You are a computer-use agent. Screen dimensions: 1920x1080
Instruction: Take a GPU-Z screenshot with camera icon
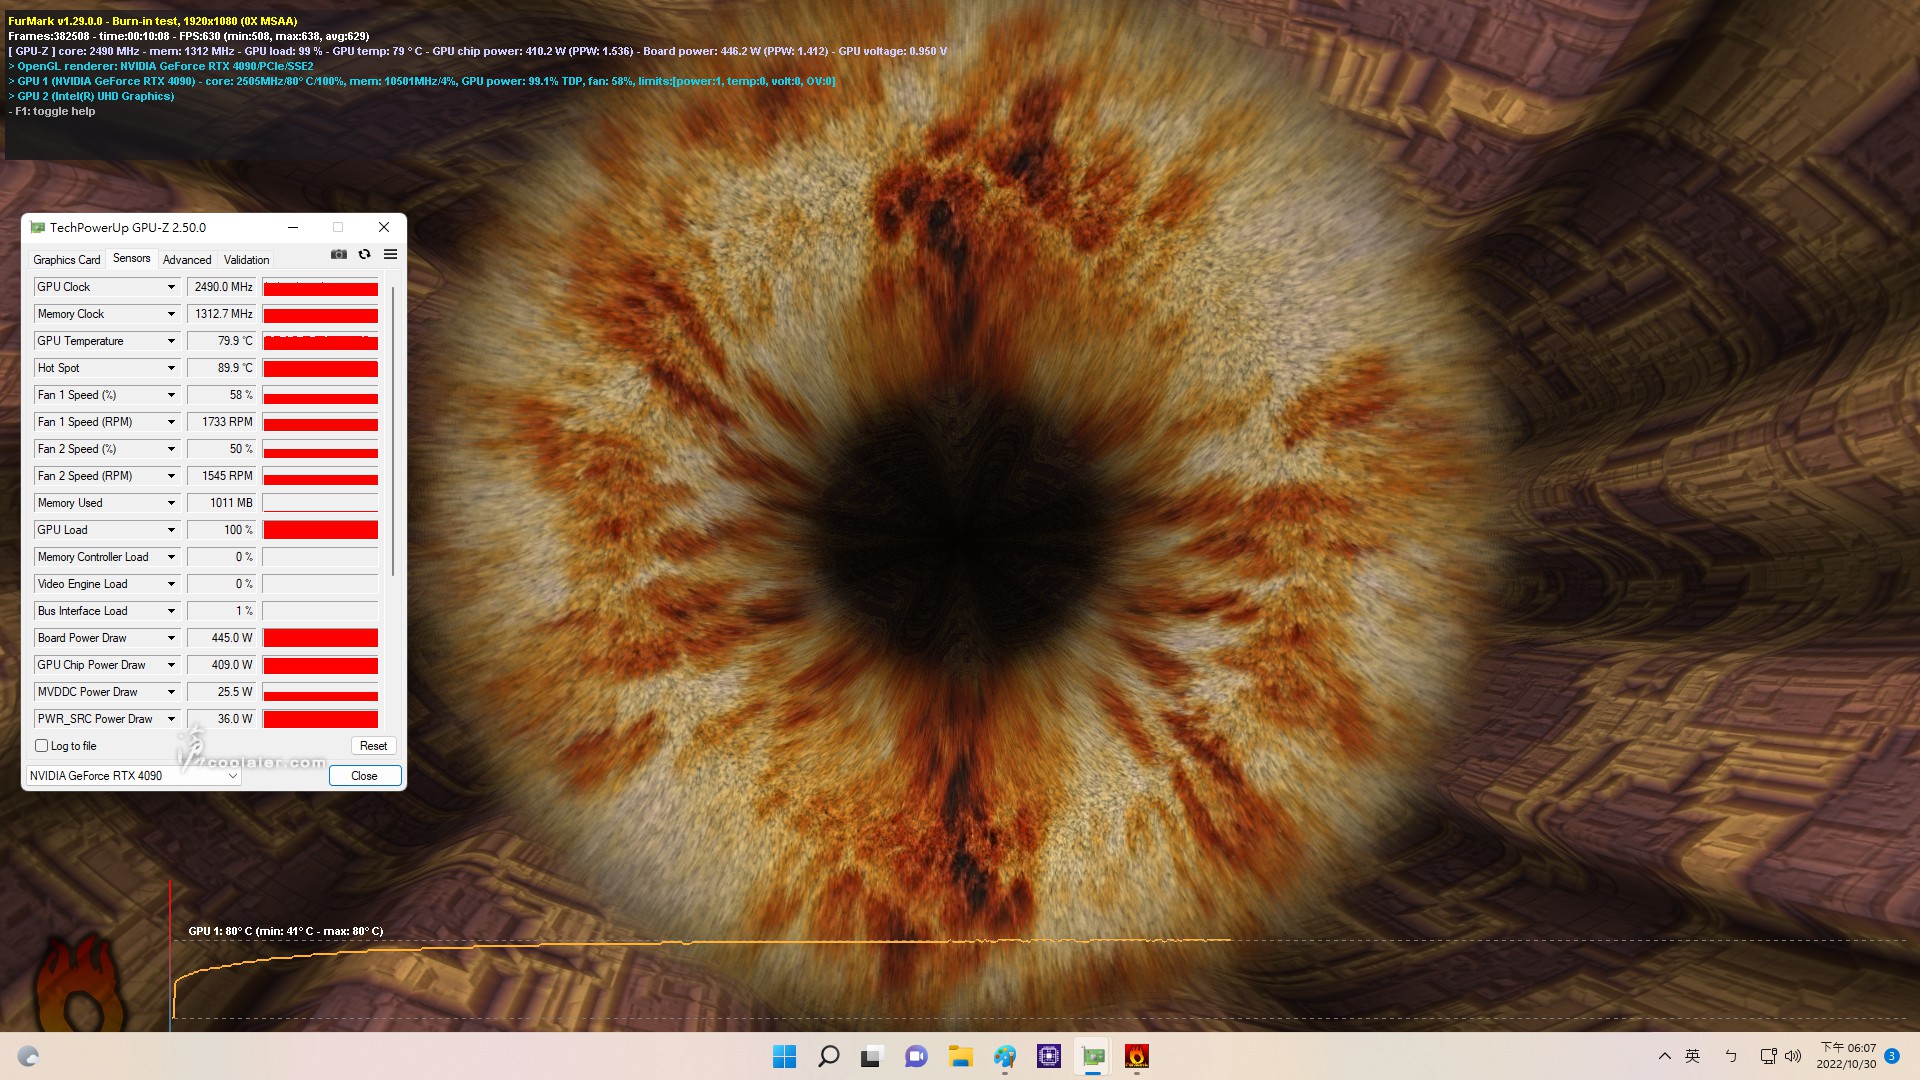point(339,254)
